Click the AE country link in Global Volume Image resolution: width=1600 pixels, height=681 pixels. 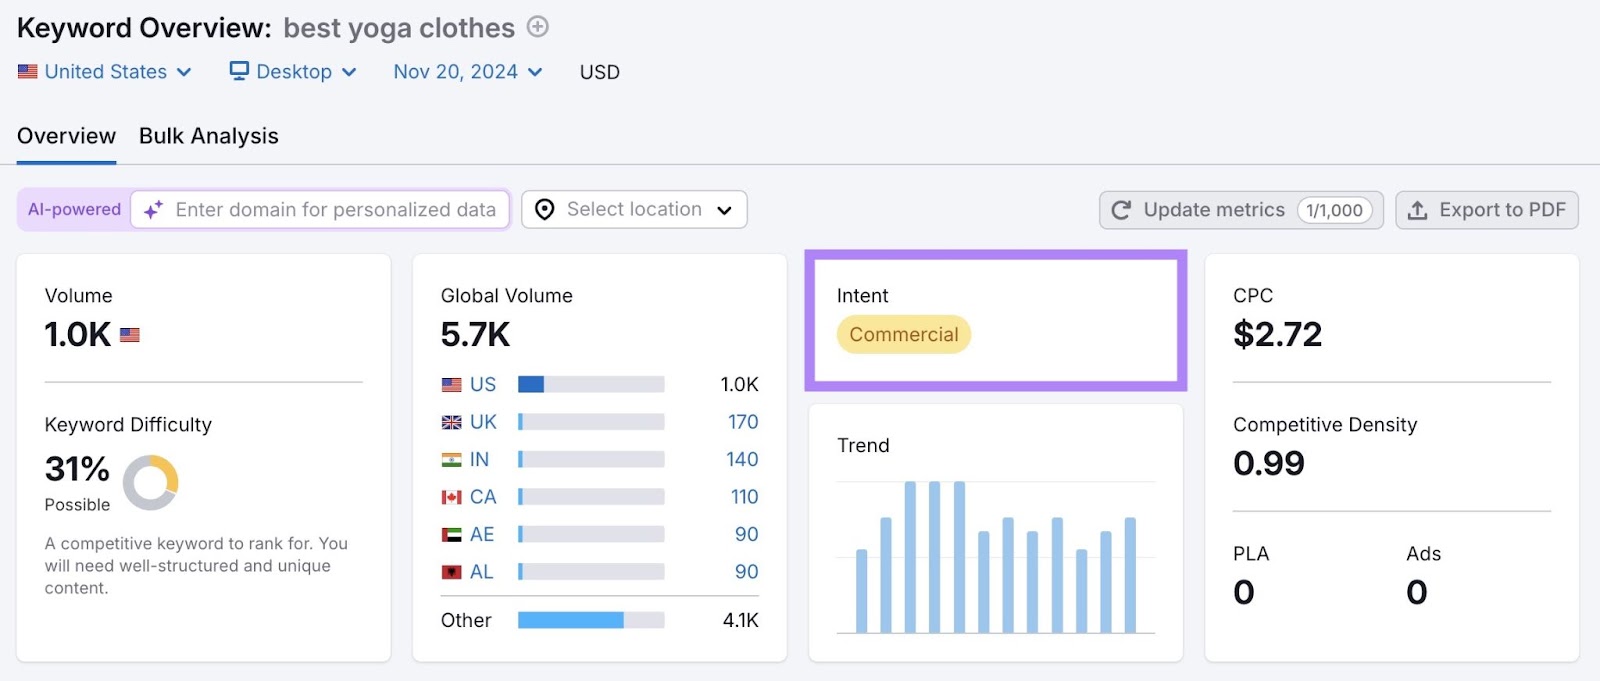(x=482, y=535)
